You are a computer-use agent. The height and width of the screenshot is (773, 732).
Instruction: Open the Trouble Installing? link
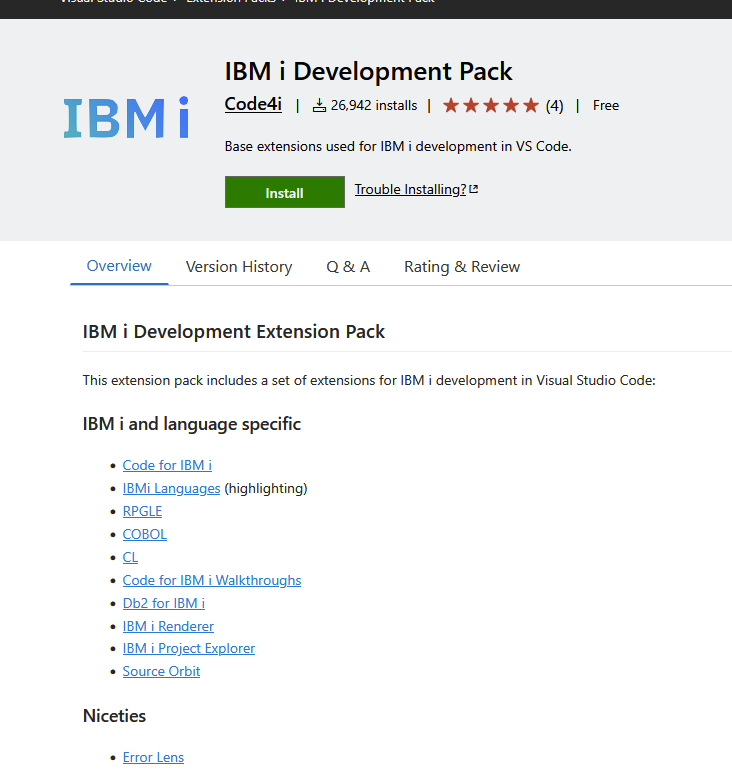tap(410, 189)
